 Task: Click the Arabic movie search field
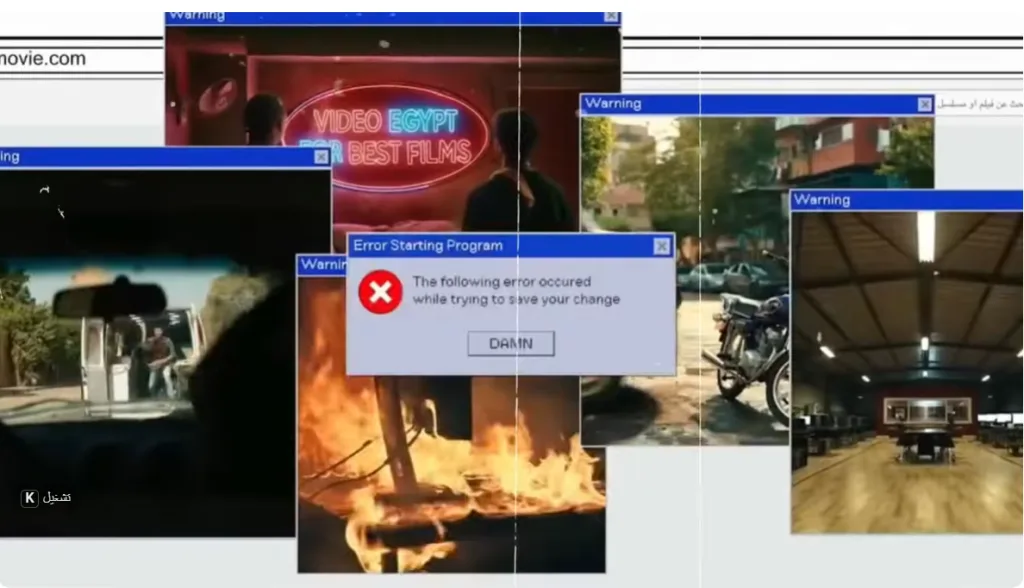click(x=978, y=104)
